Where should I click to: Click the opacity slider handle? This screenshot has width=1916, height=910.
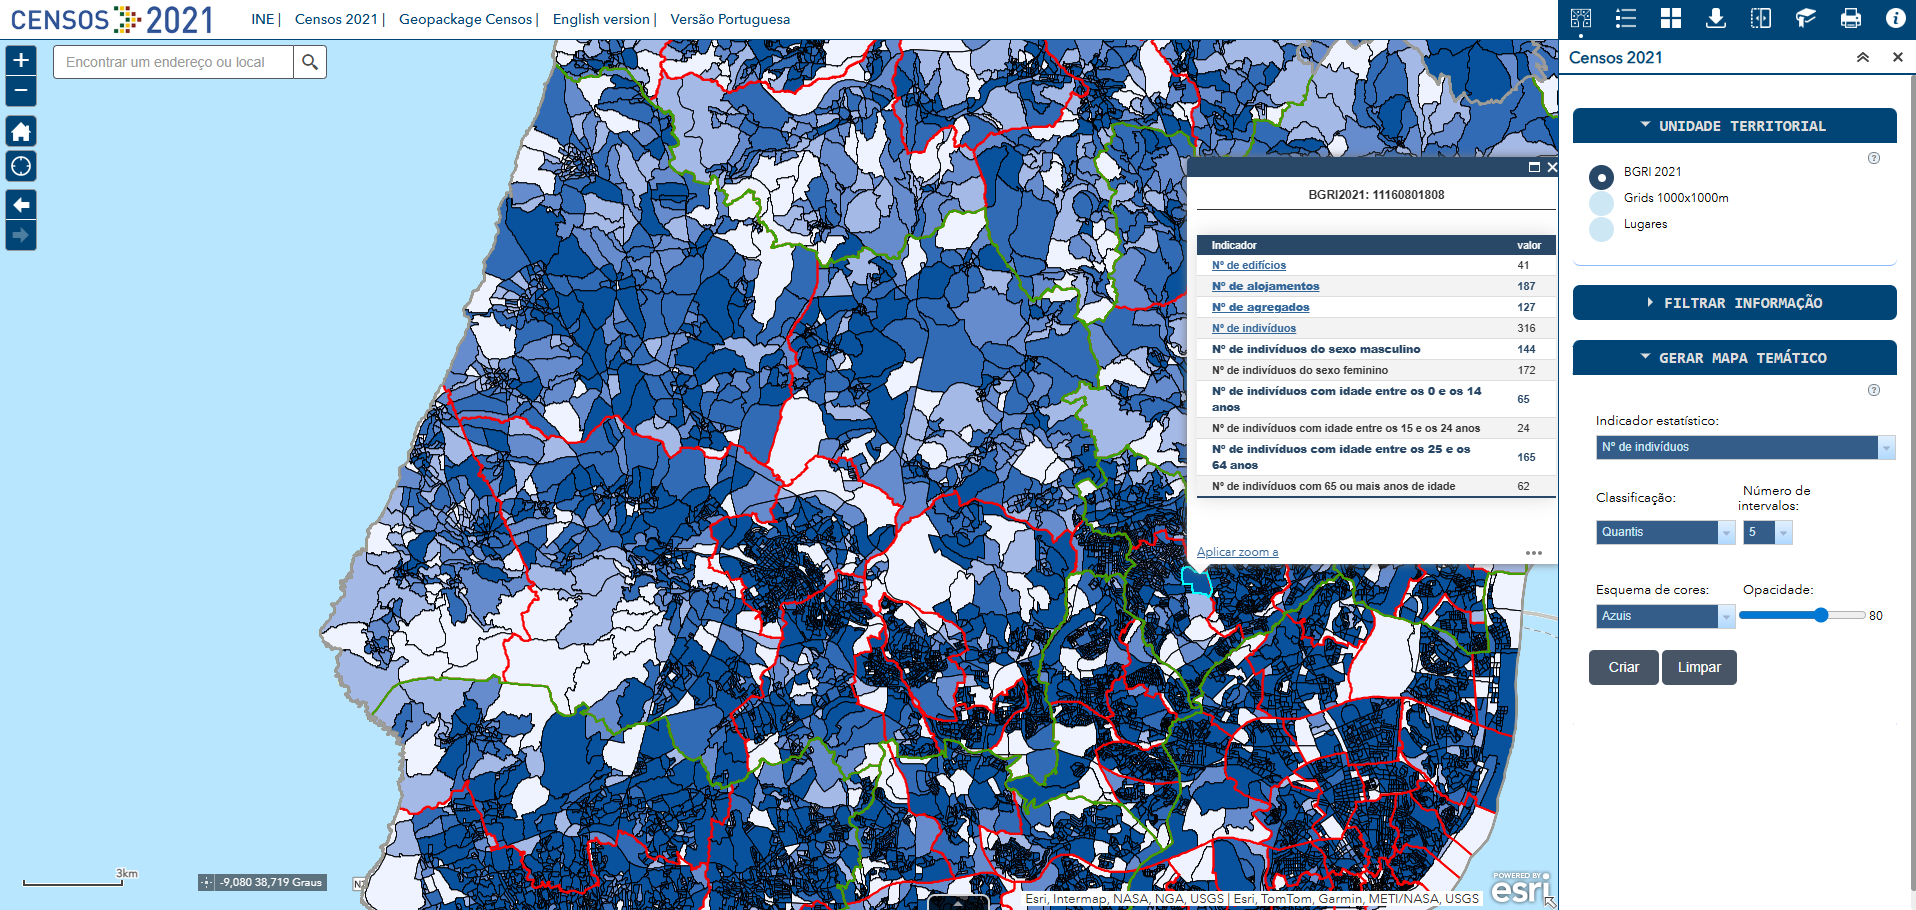(x=1821, y=615)
